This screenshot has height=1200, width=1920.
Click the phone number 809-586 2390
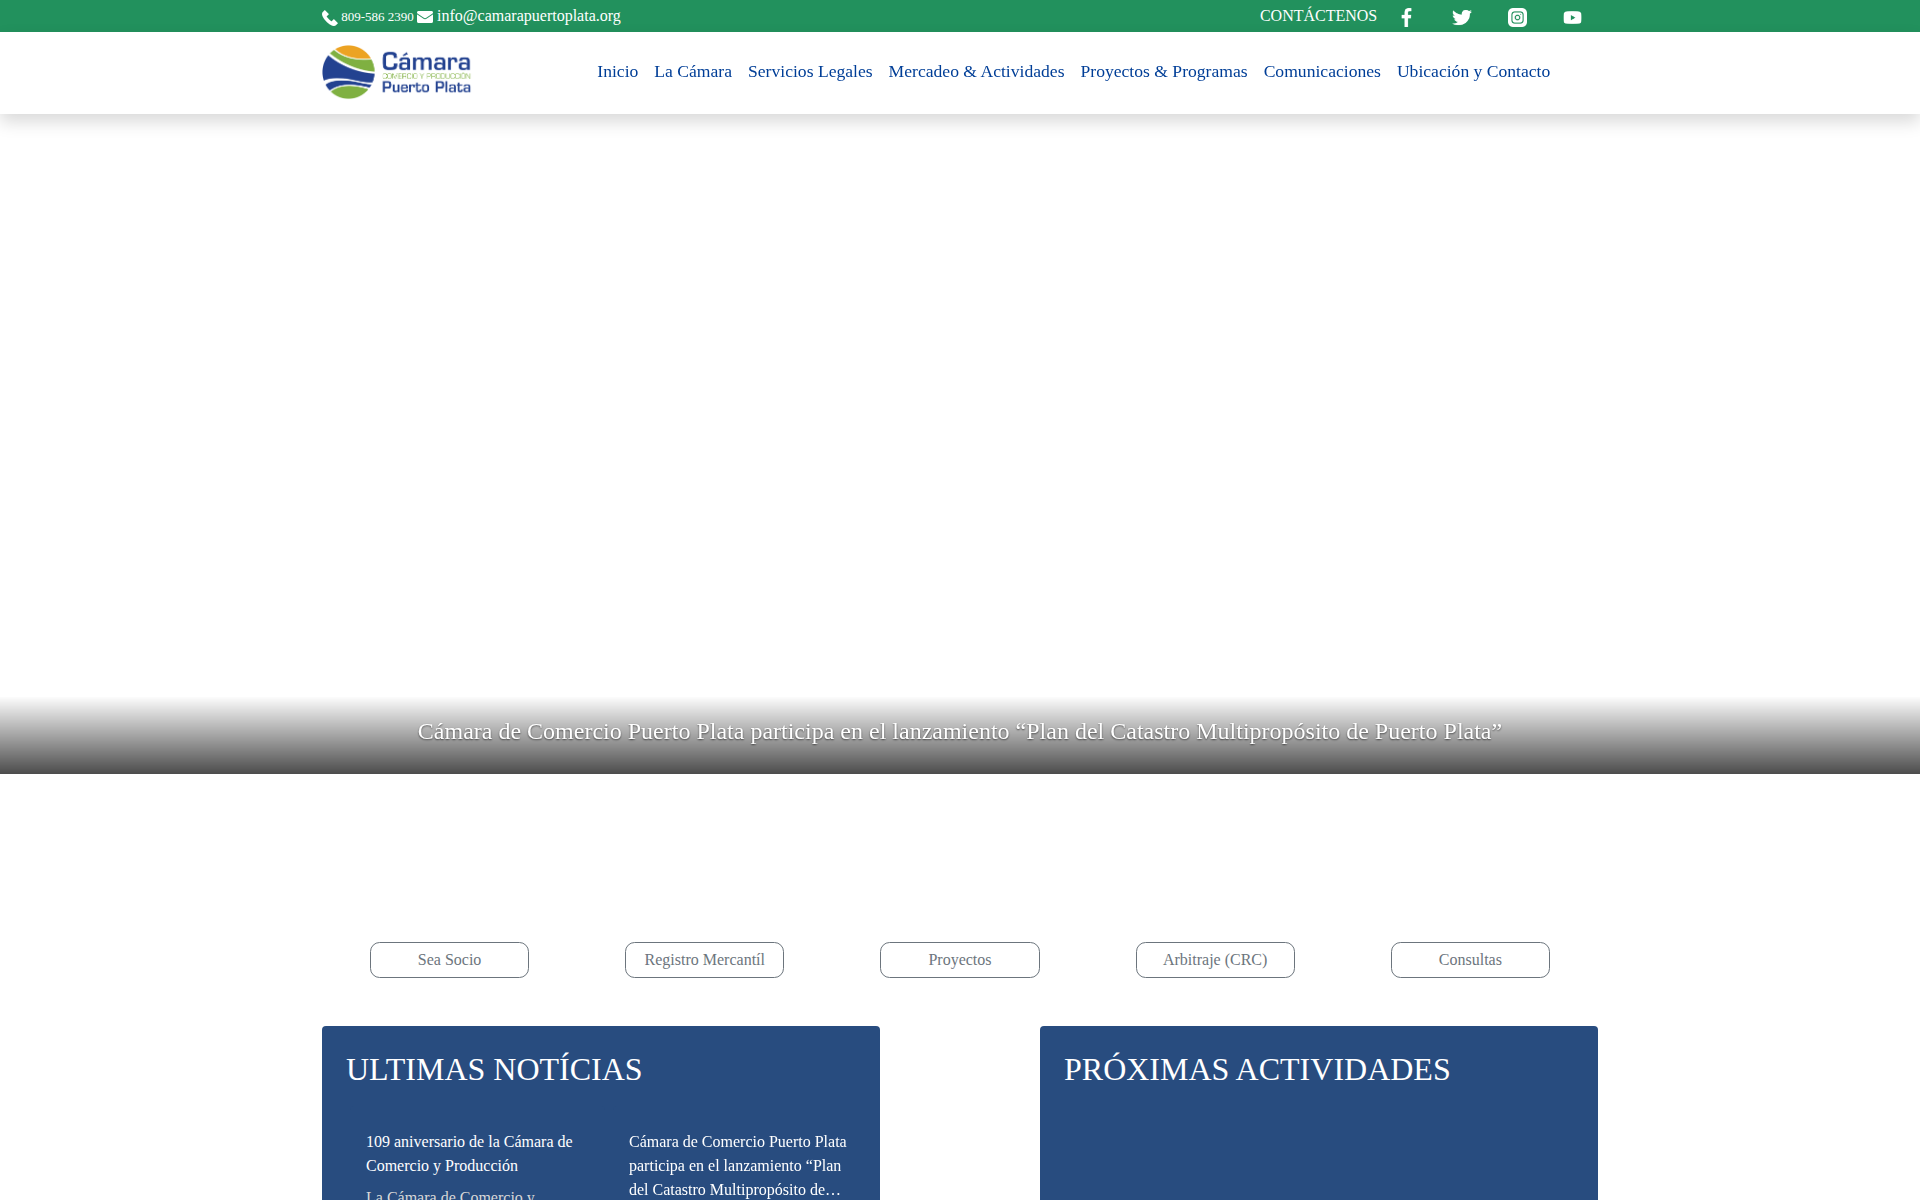[377, 17]
